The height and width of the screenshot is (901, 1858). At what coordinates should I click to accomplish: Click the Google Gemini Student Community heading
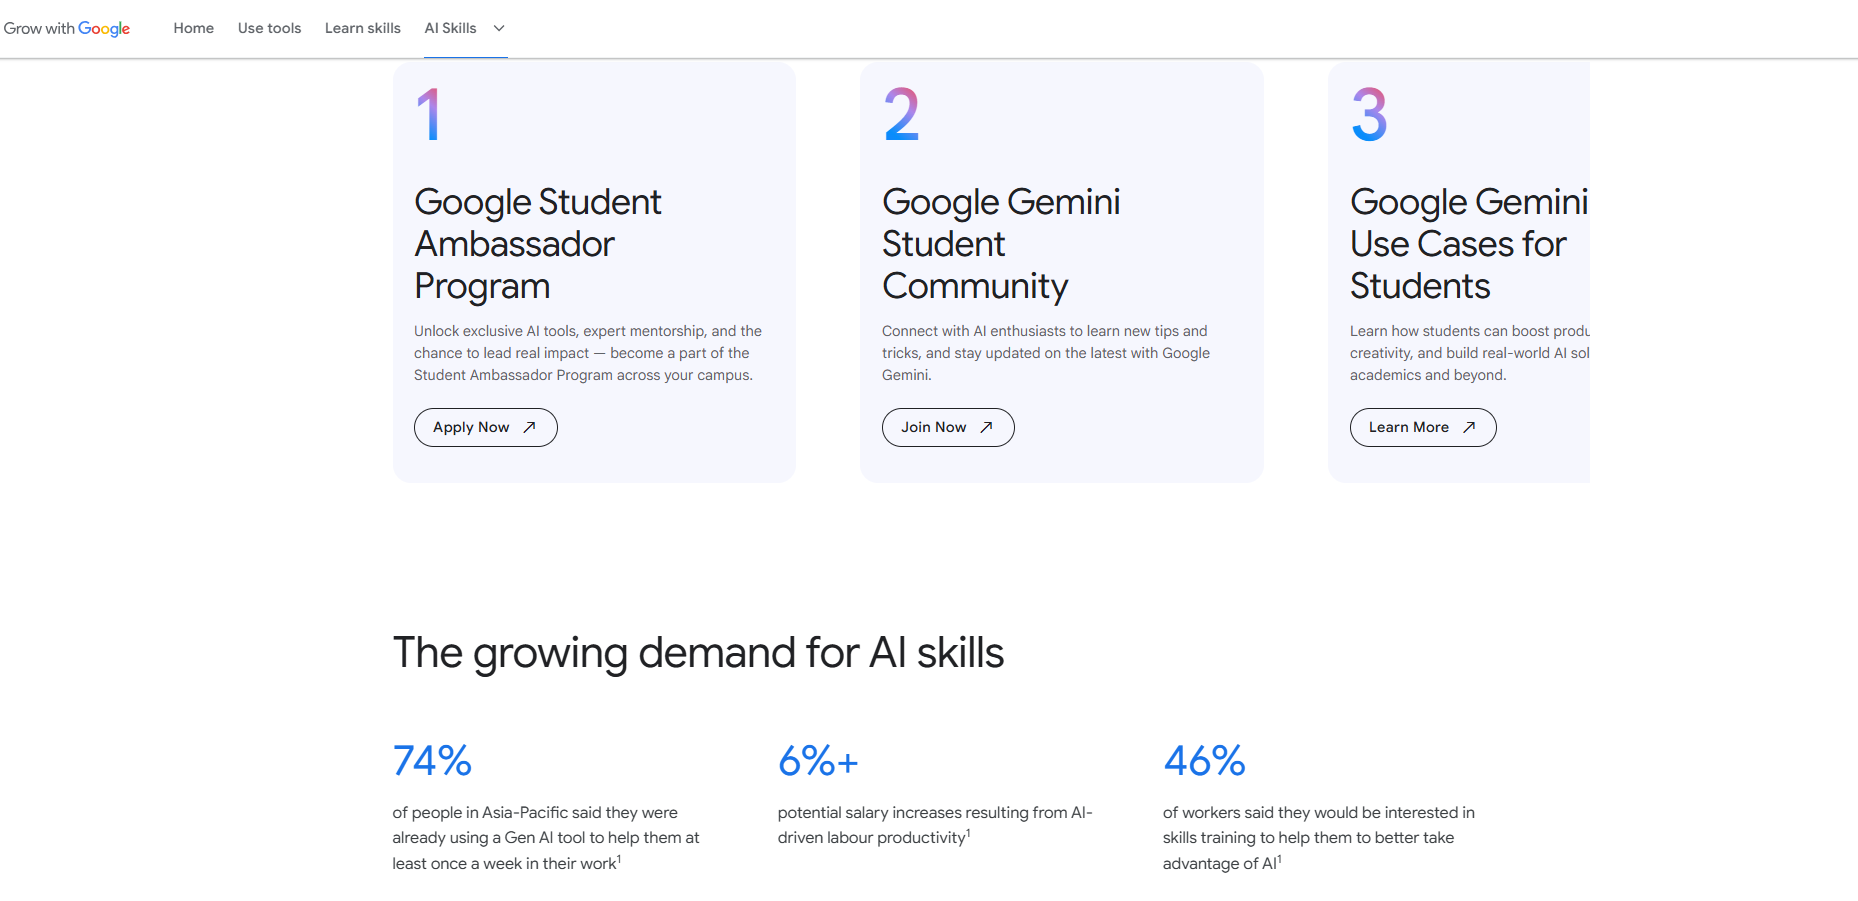click(x=1000, y=244)
